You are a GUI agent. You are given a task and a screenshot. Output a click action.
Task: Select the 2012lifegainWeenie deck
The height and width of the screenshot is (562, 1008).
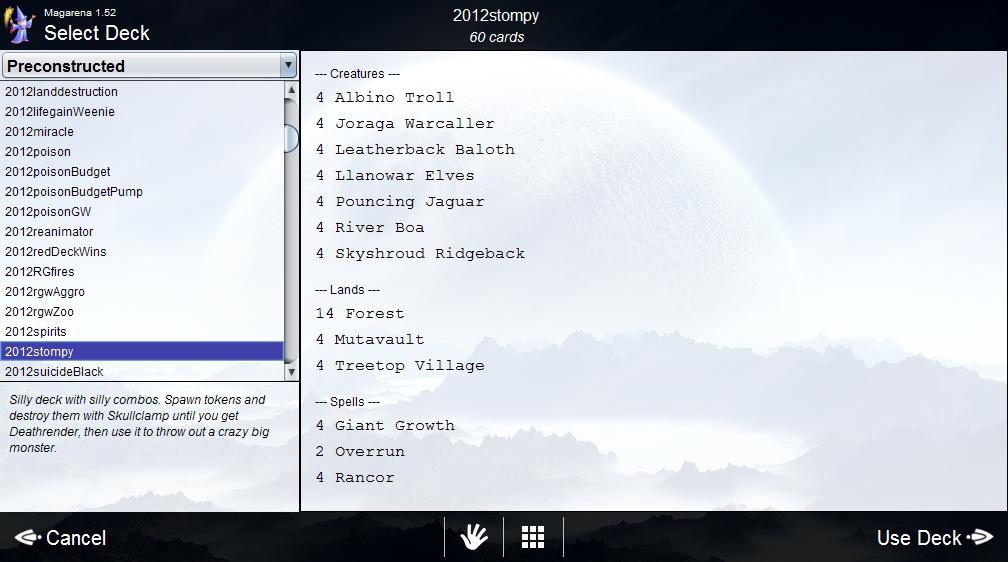click(x=60, y=112)
